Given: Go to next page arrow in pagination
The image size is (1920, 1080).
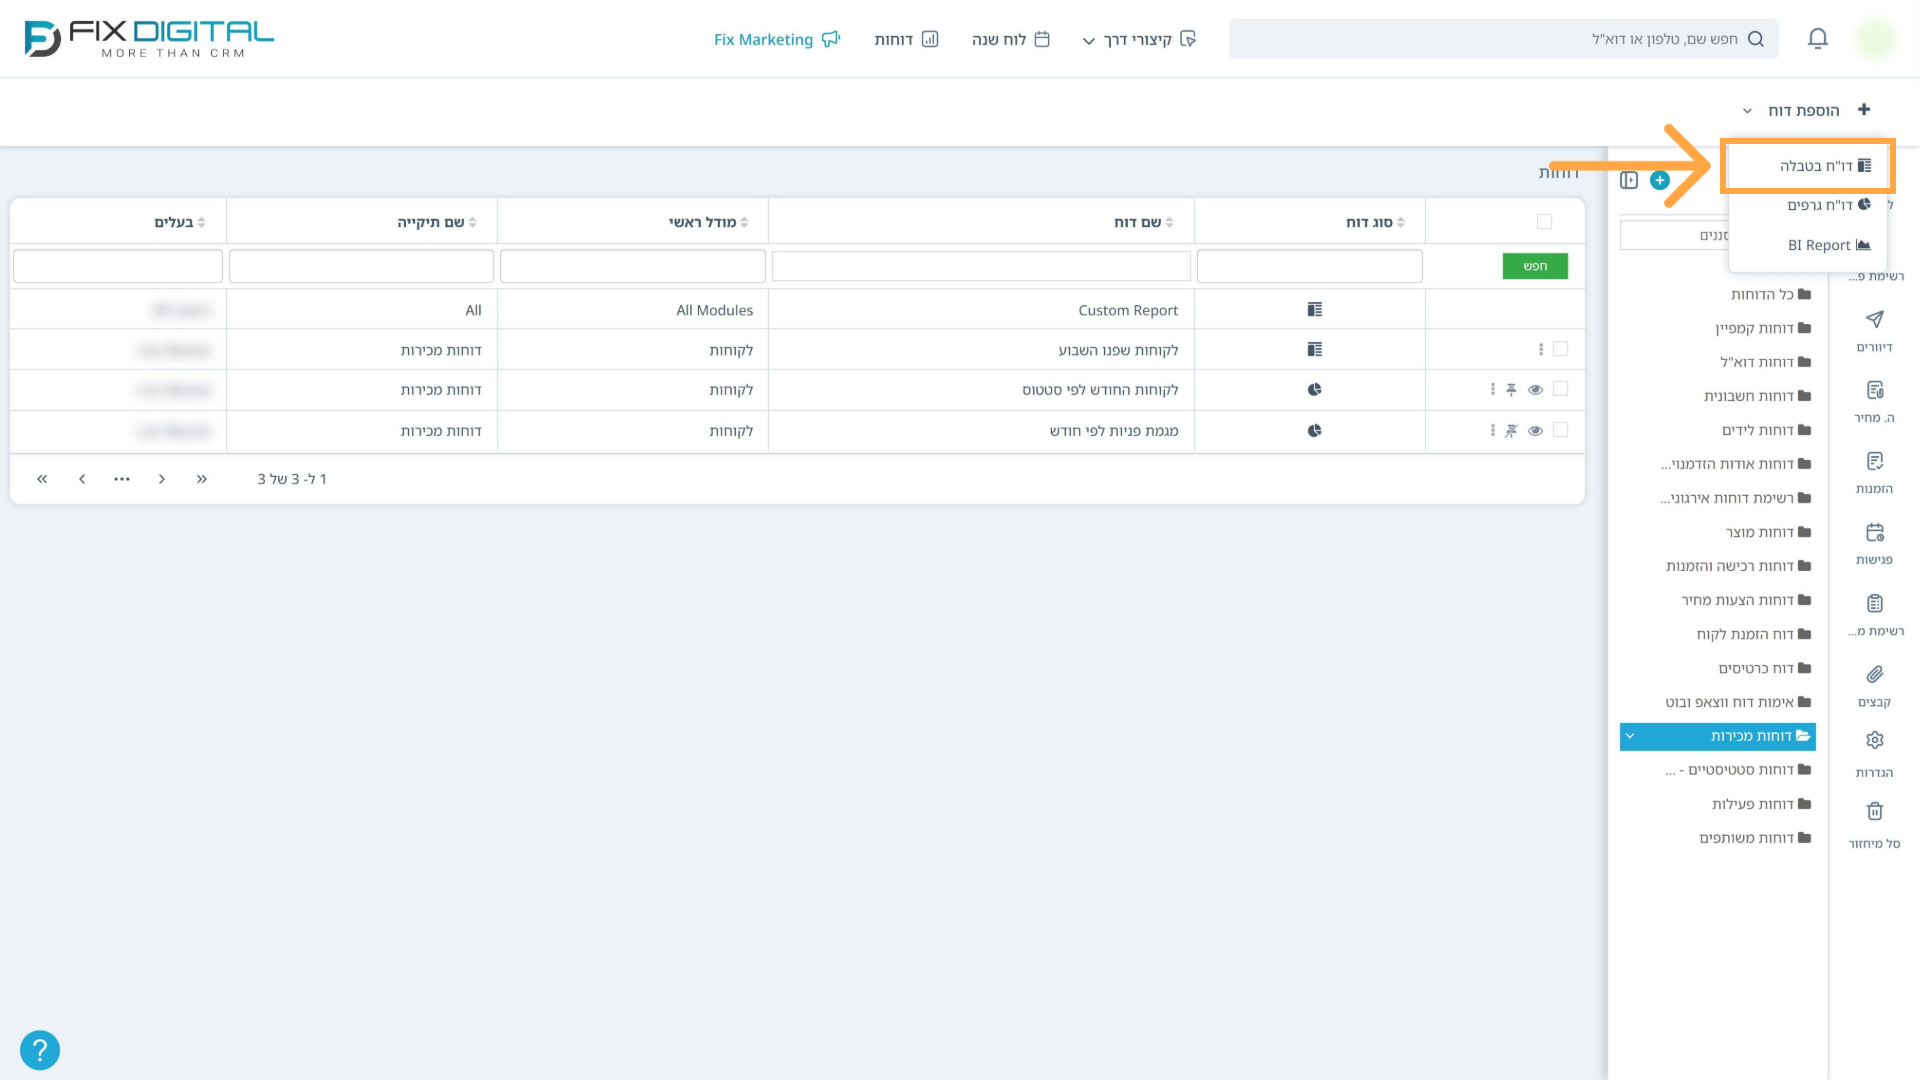Looking at the screenshot, I should click(x=82, y=479).
